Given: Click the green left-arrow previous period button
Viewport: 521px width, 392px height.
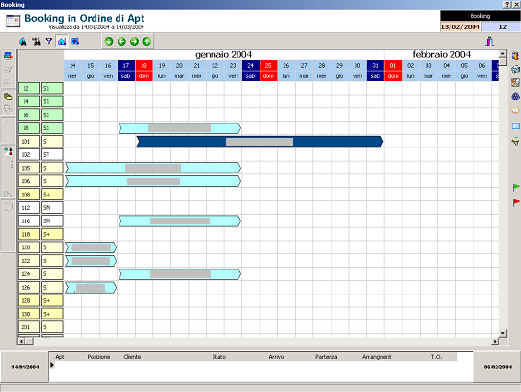Looking at the screenshot, I should click(x=122, y=42).
